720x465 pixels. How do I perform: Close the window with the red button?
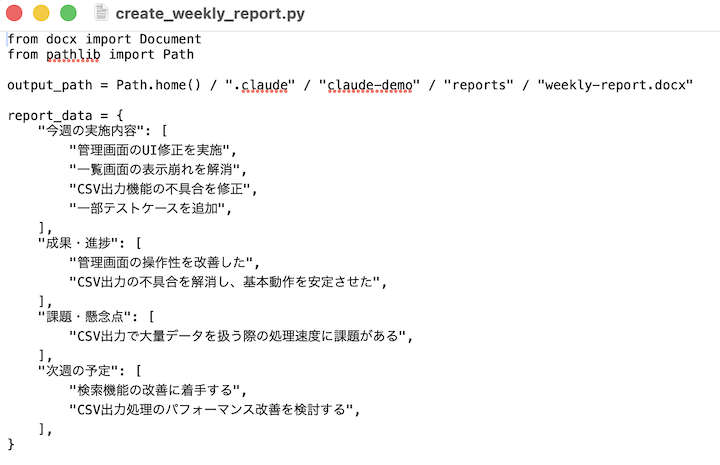15,14
